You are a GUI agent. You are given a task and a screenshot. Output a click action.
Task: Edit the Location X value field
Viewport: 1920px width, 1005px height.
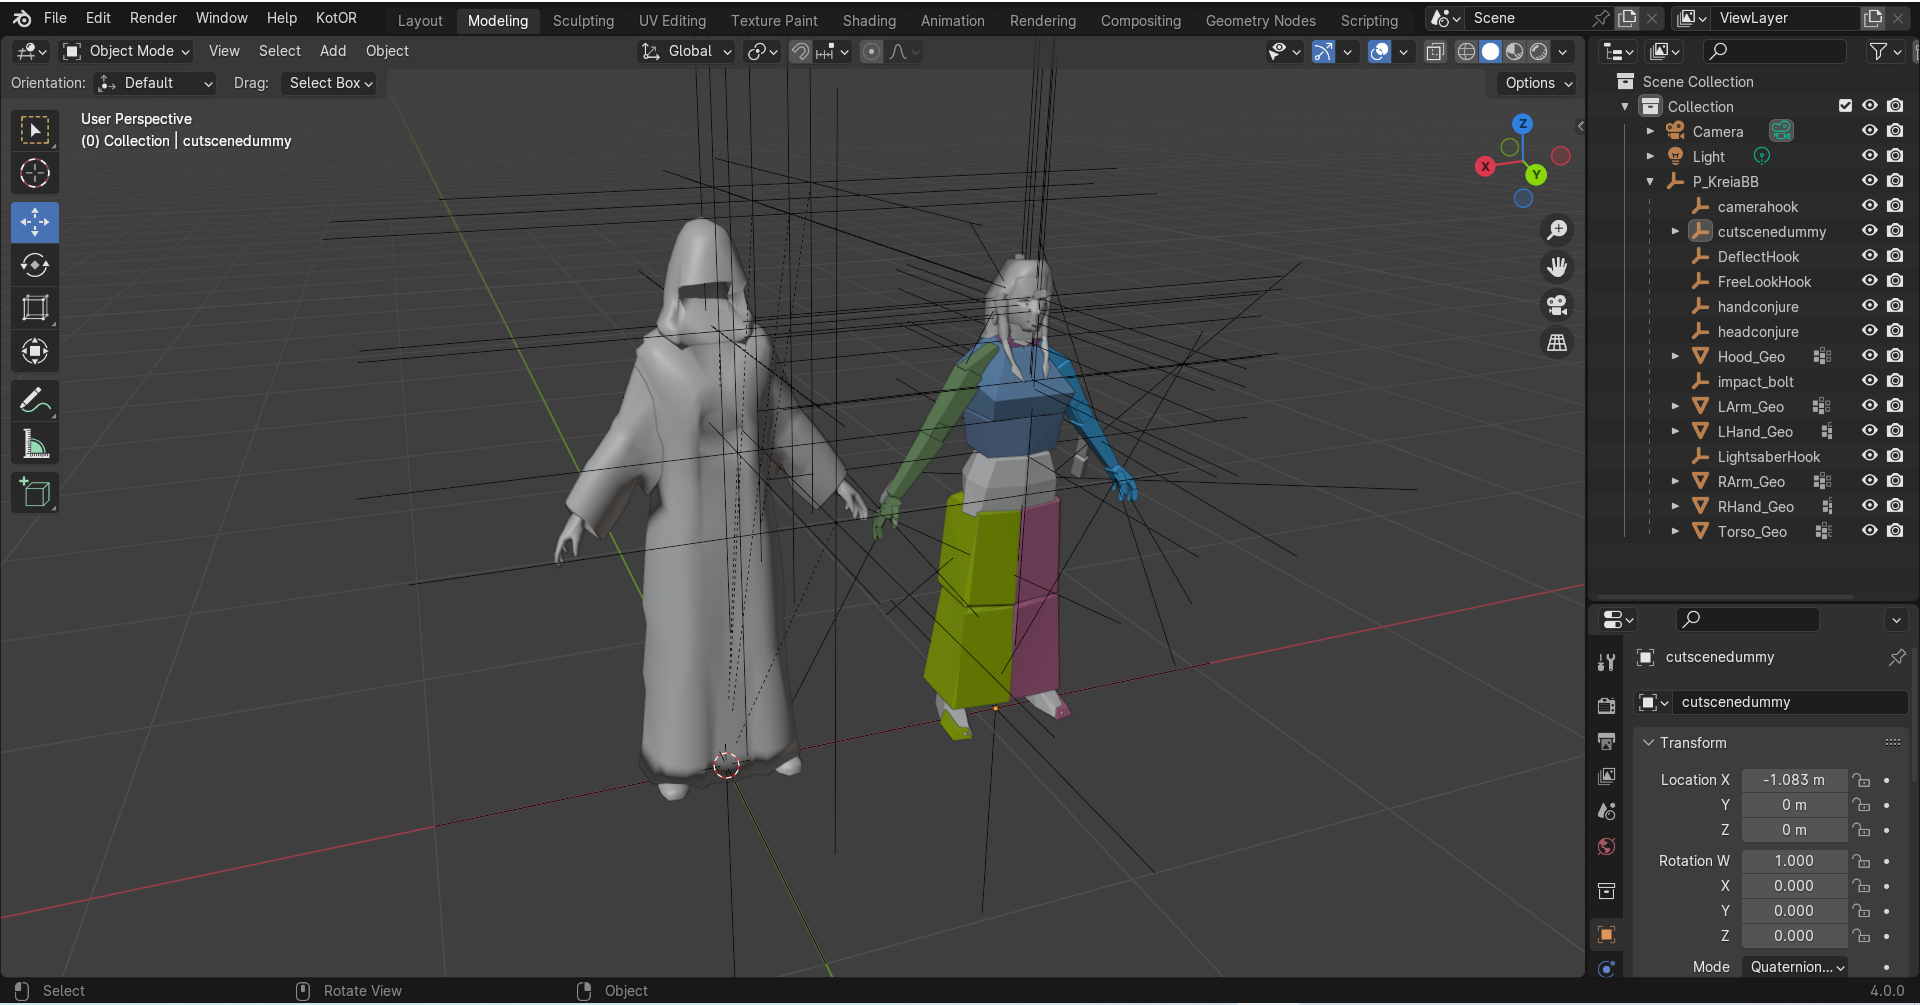(1794, 780)
